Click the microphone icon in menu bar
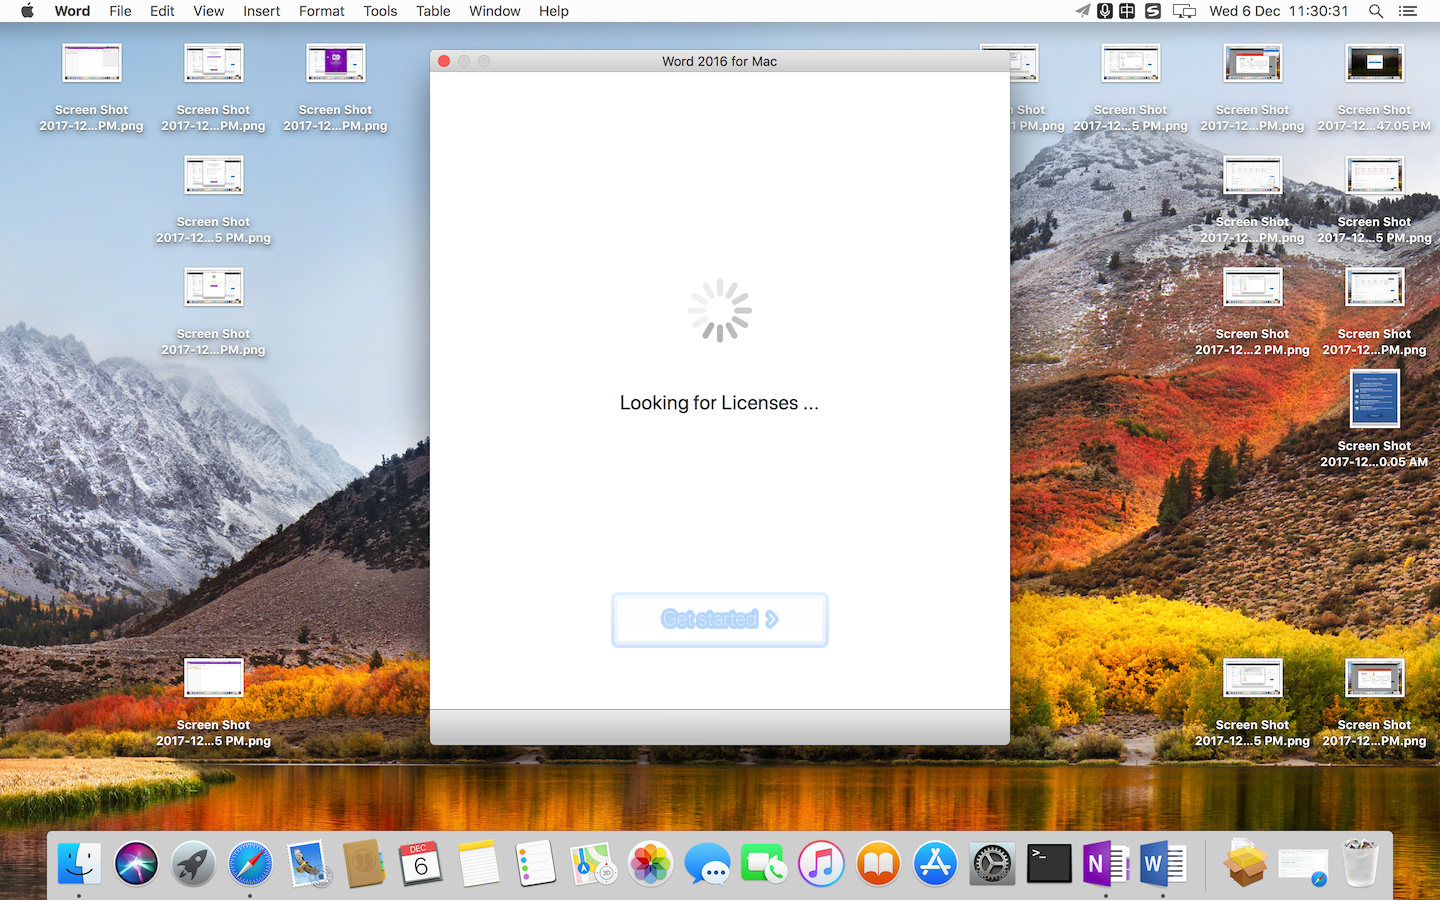1440x900 pixels. click(x=1105, y=11)
